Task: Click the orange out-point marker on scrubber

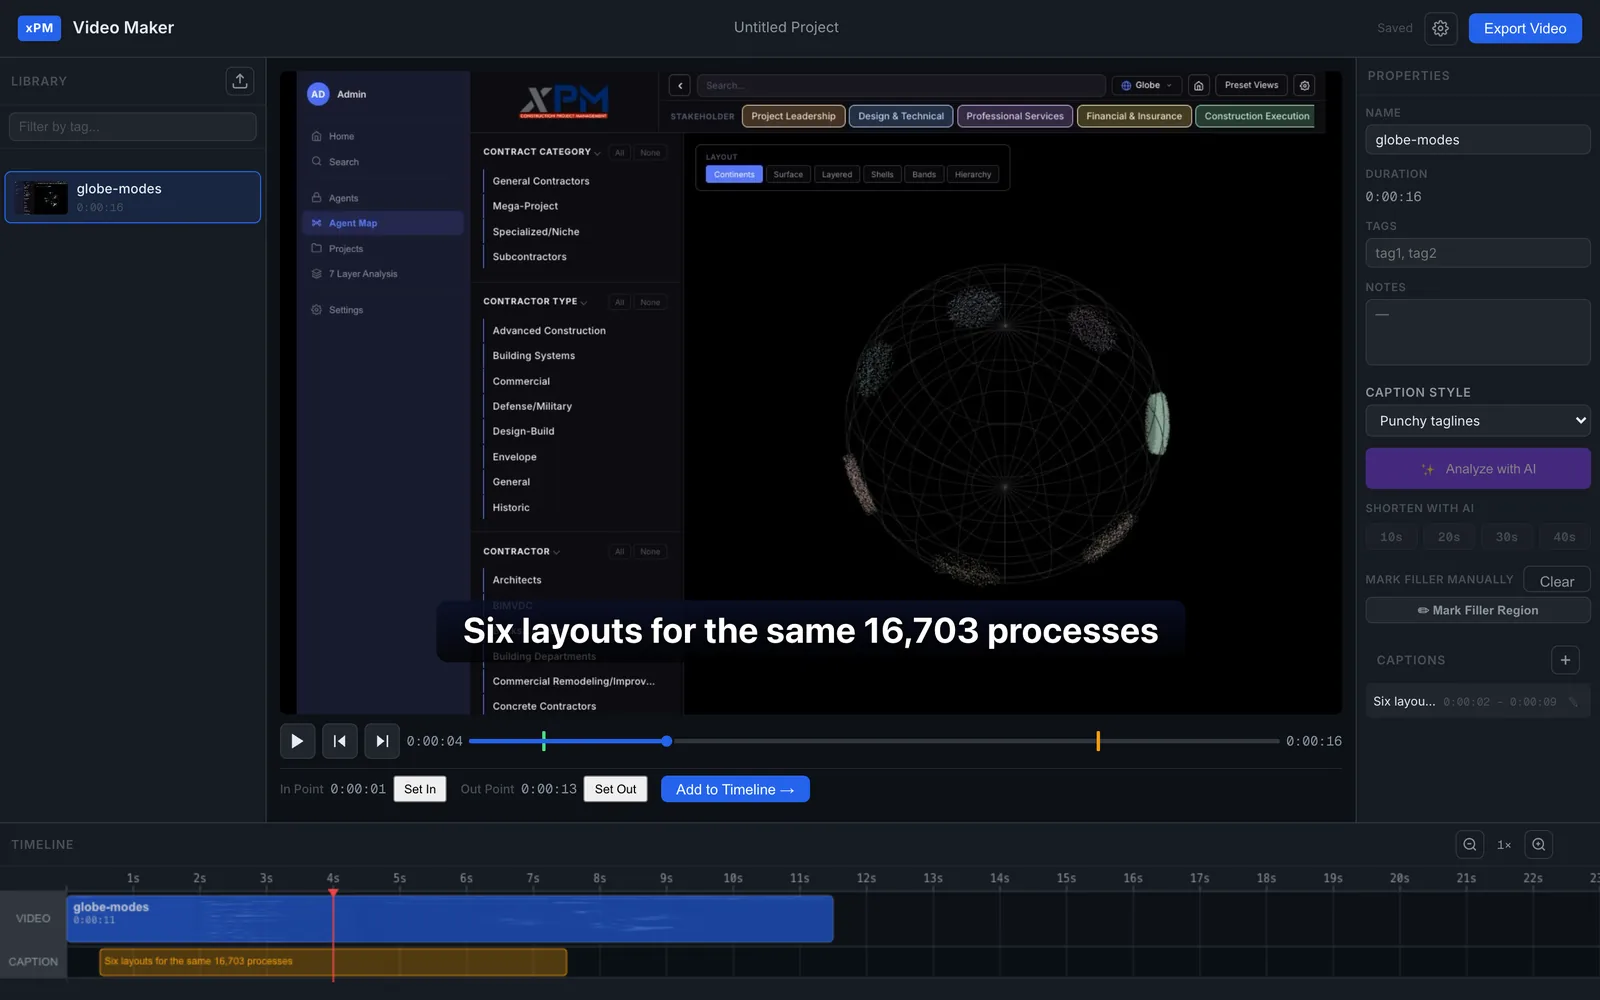Action: tap(1098, 741)
